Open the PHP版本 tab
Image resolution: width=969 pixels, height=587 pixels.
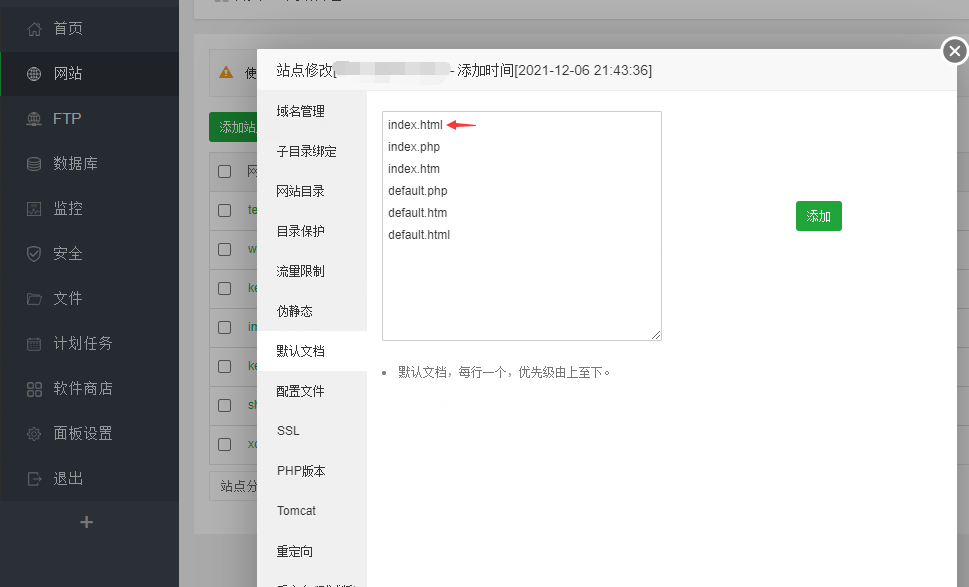click(301, 471)
